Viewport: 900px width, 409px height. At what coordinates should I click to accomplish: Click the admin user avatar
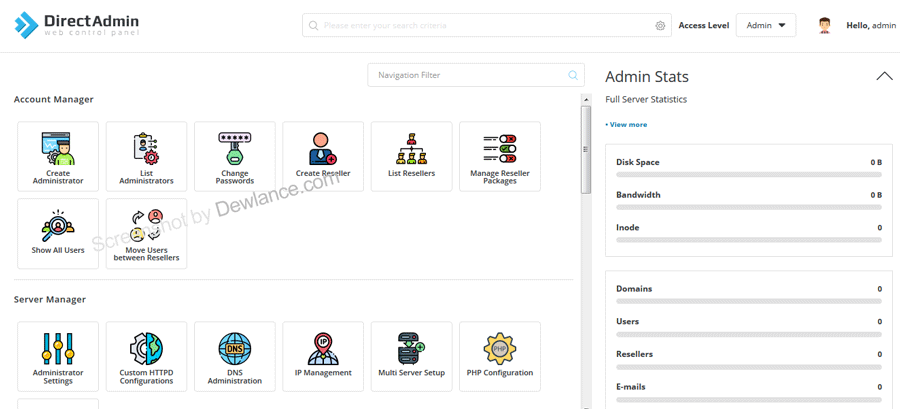click(x=825, y=26)
